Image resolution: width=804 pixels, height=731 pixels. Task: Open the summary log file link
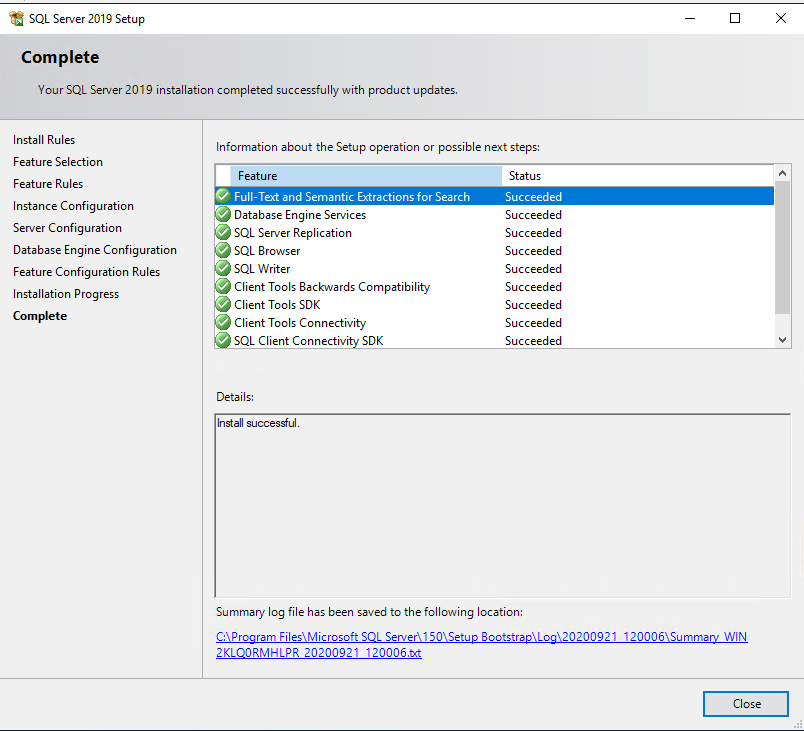[x=481, y=645]
